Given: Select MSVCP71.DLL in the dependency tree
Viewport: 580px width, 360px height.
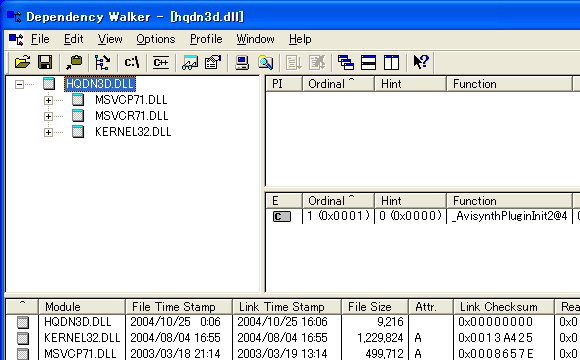Looking at the screenshot, I should point(131,100).
